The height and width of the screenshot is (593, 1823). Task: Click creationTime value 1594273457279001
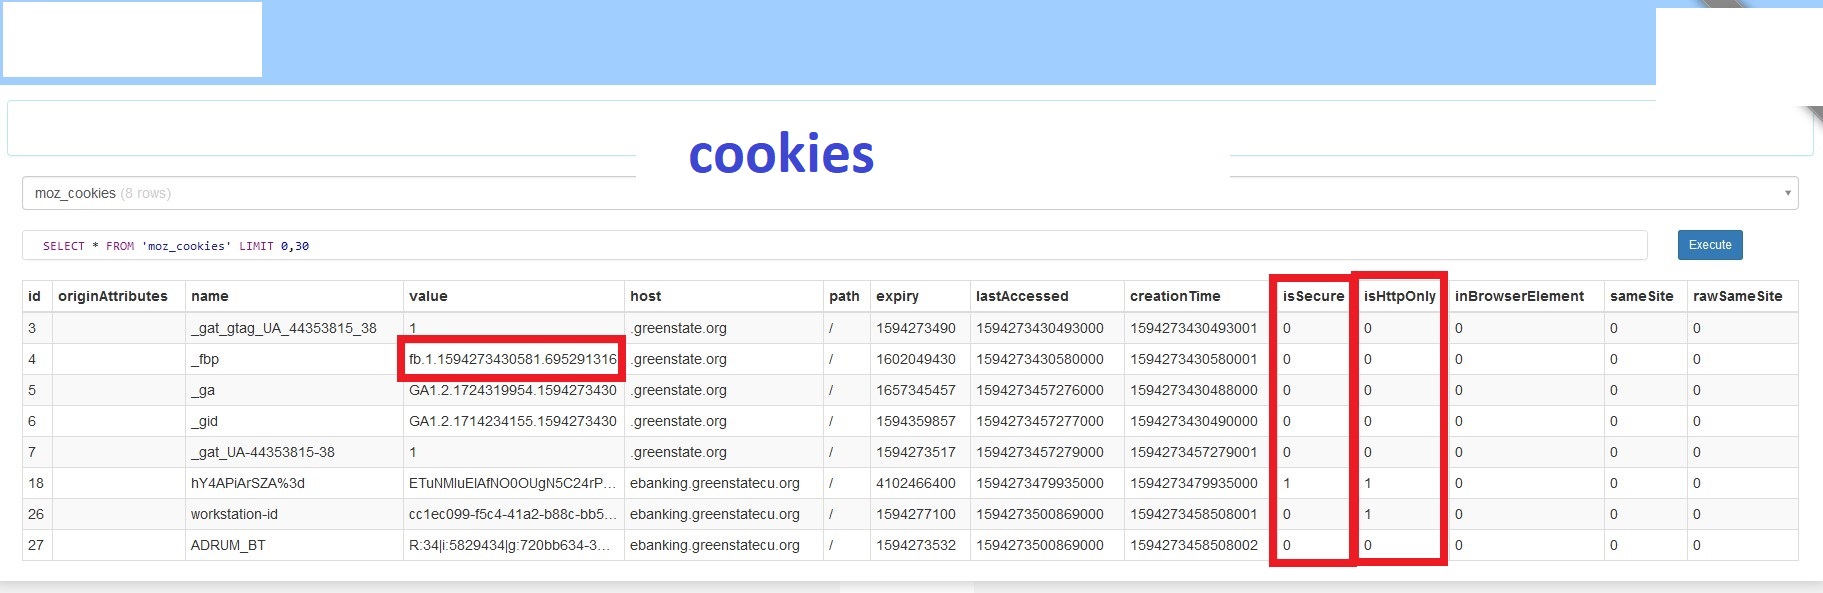[1194, 452]
